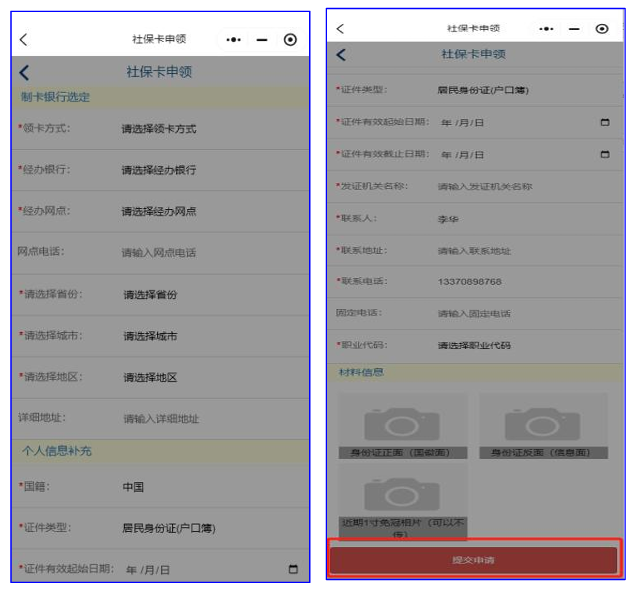The height and width of the screenshot is (591, 633).
Task: Select province via 请选择省份
Action: pyautogui.click(x=151, y=295)
